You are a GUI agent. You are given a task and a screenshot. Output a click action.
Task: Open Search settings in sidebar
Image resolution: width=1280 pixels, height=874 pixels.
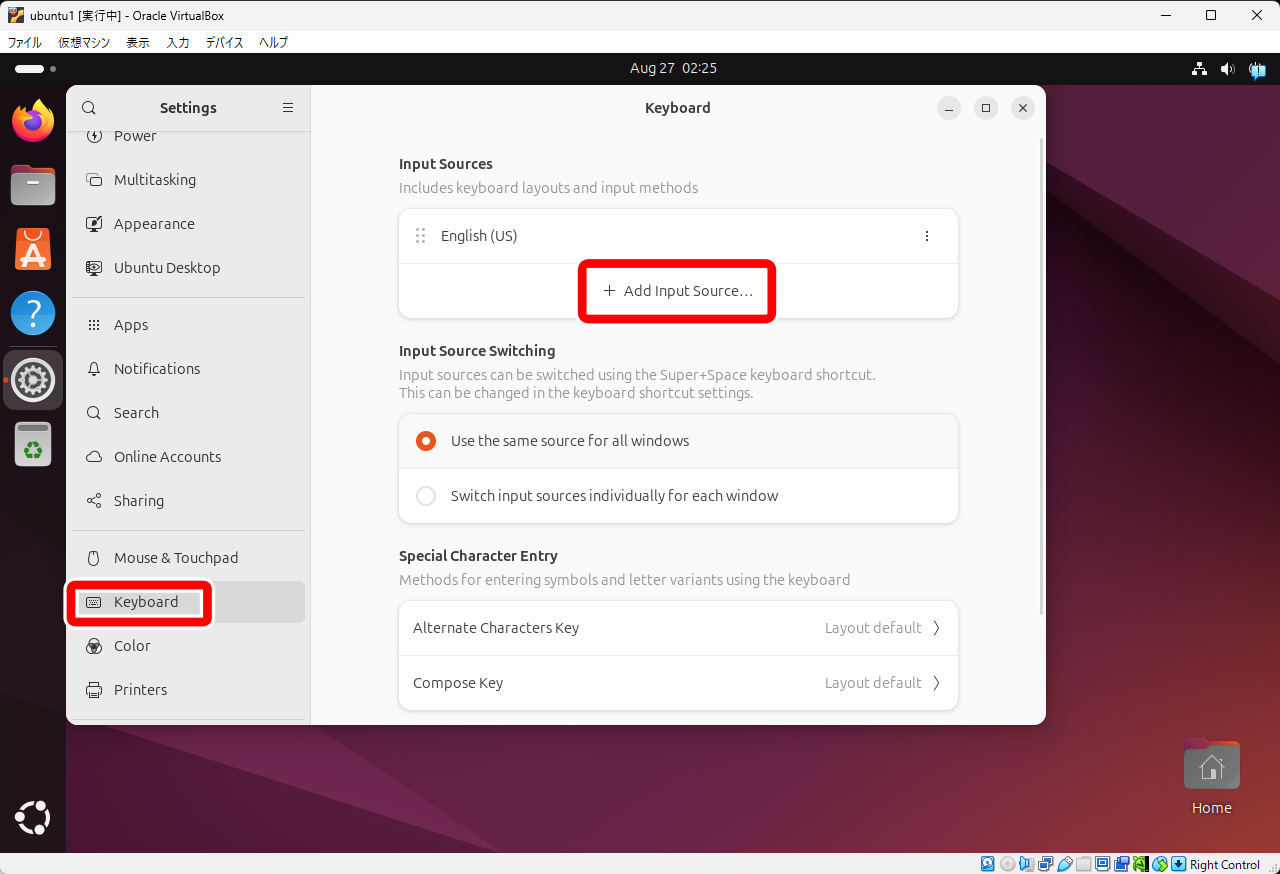click(188, 413)
